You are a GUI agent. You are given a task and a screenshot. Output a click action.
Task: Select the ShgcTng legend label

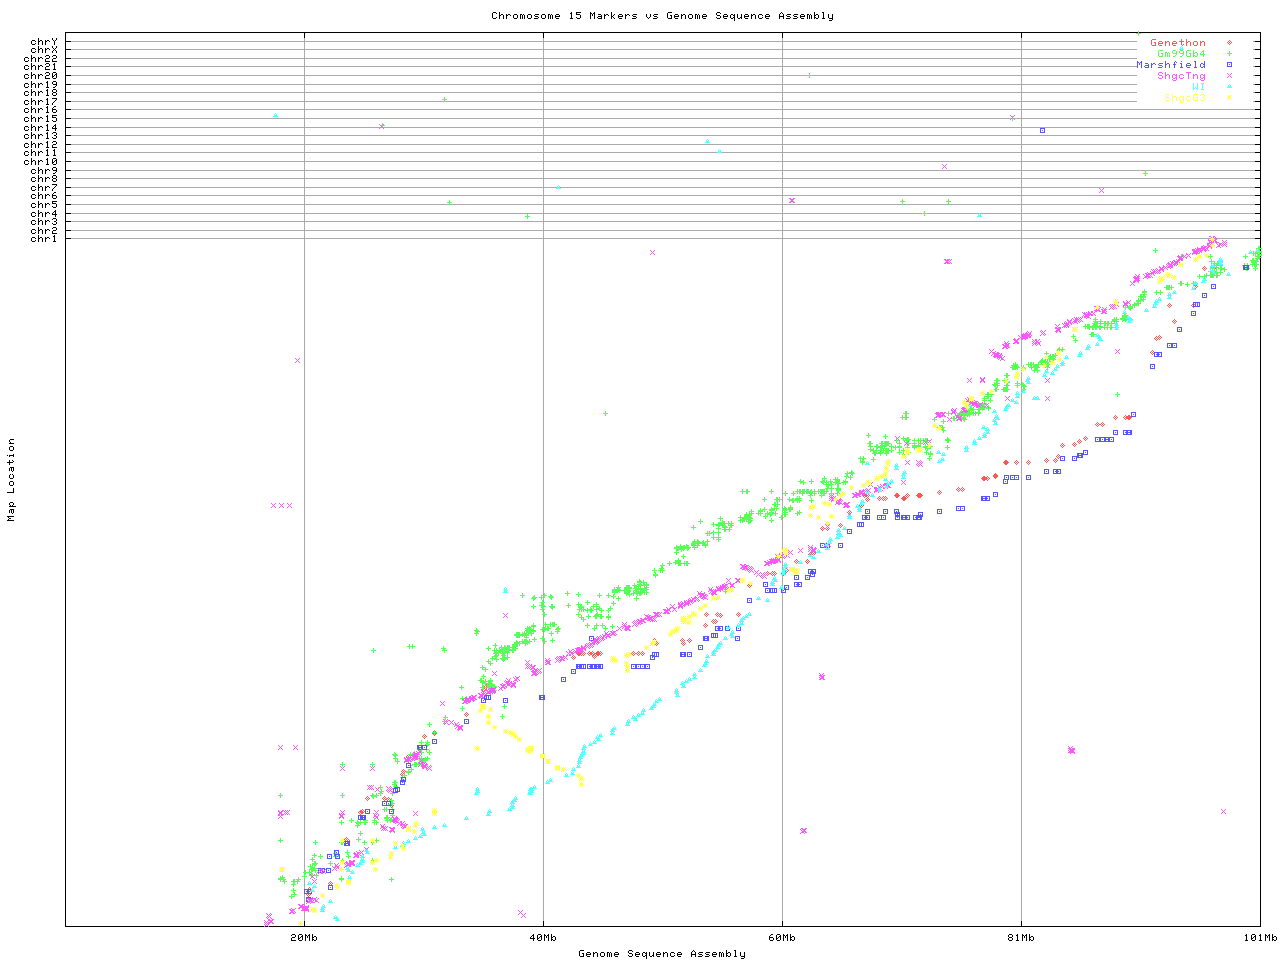tap(1181, 76)
